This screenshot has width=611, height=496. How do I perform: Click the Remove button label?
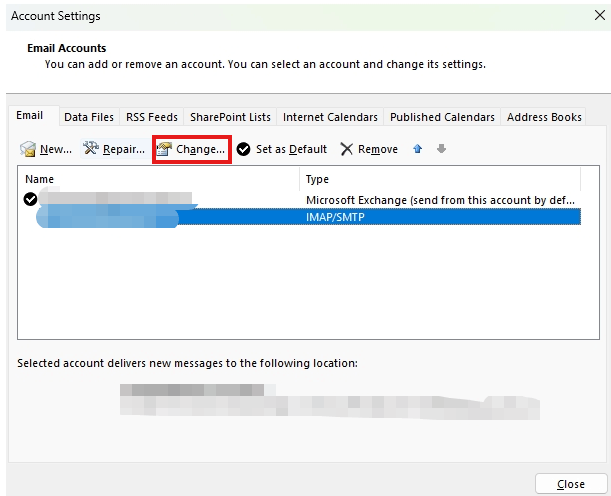point(378,149)
